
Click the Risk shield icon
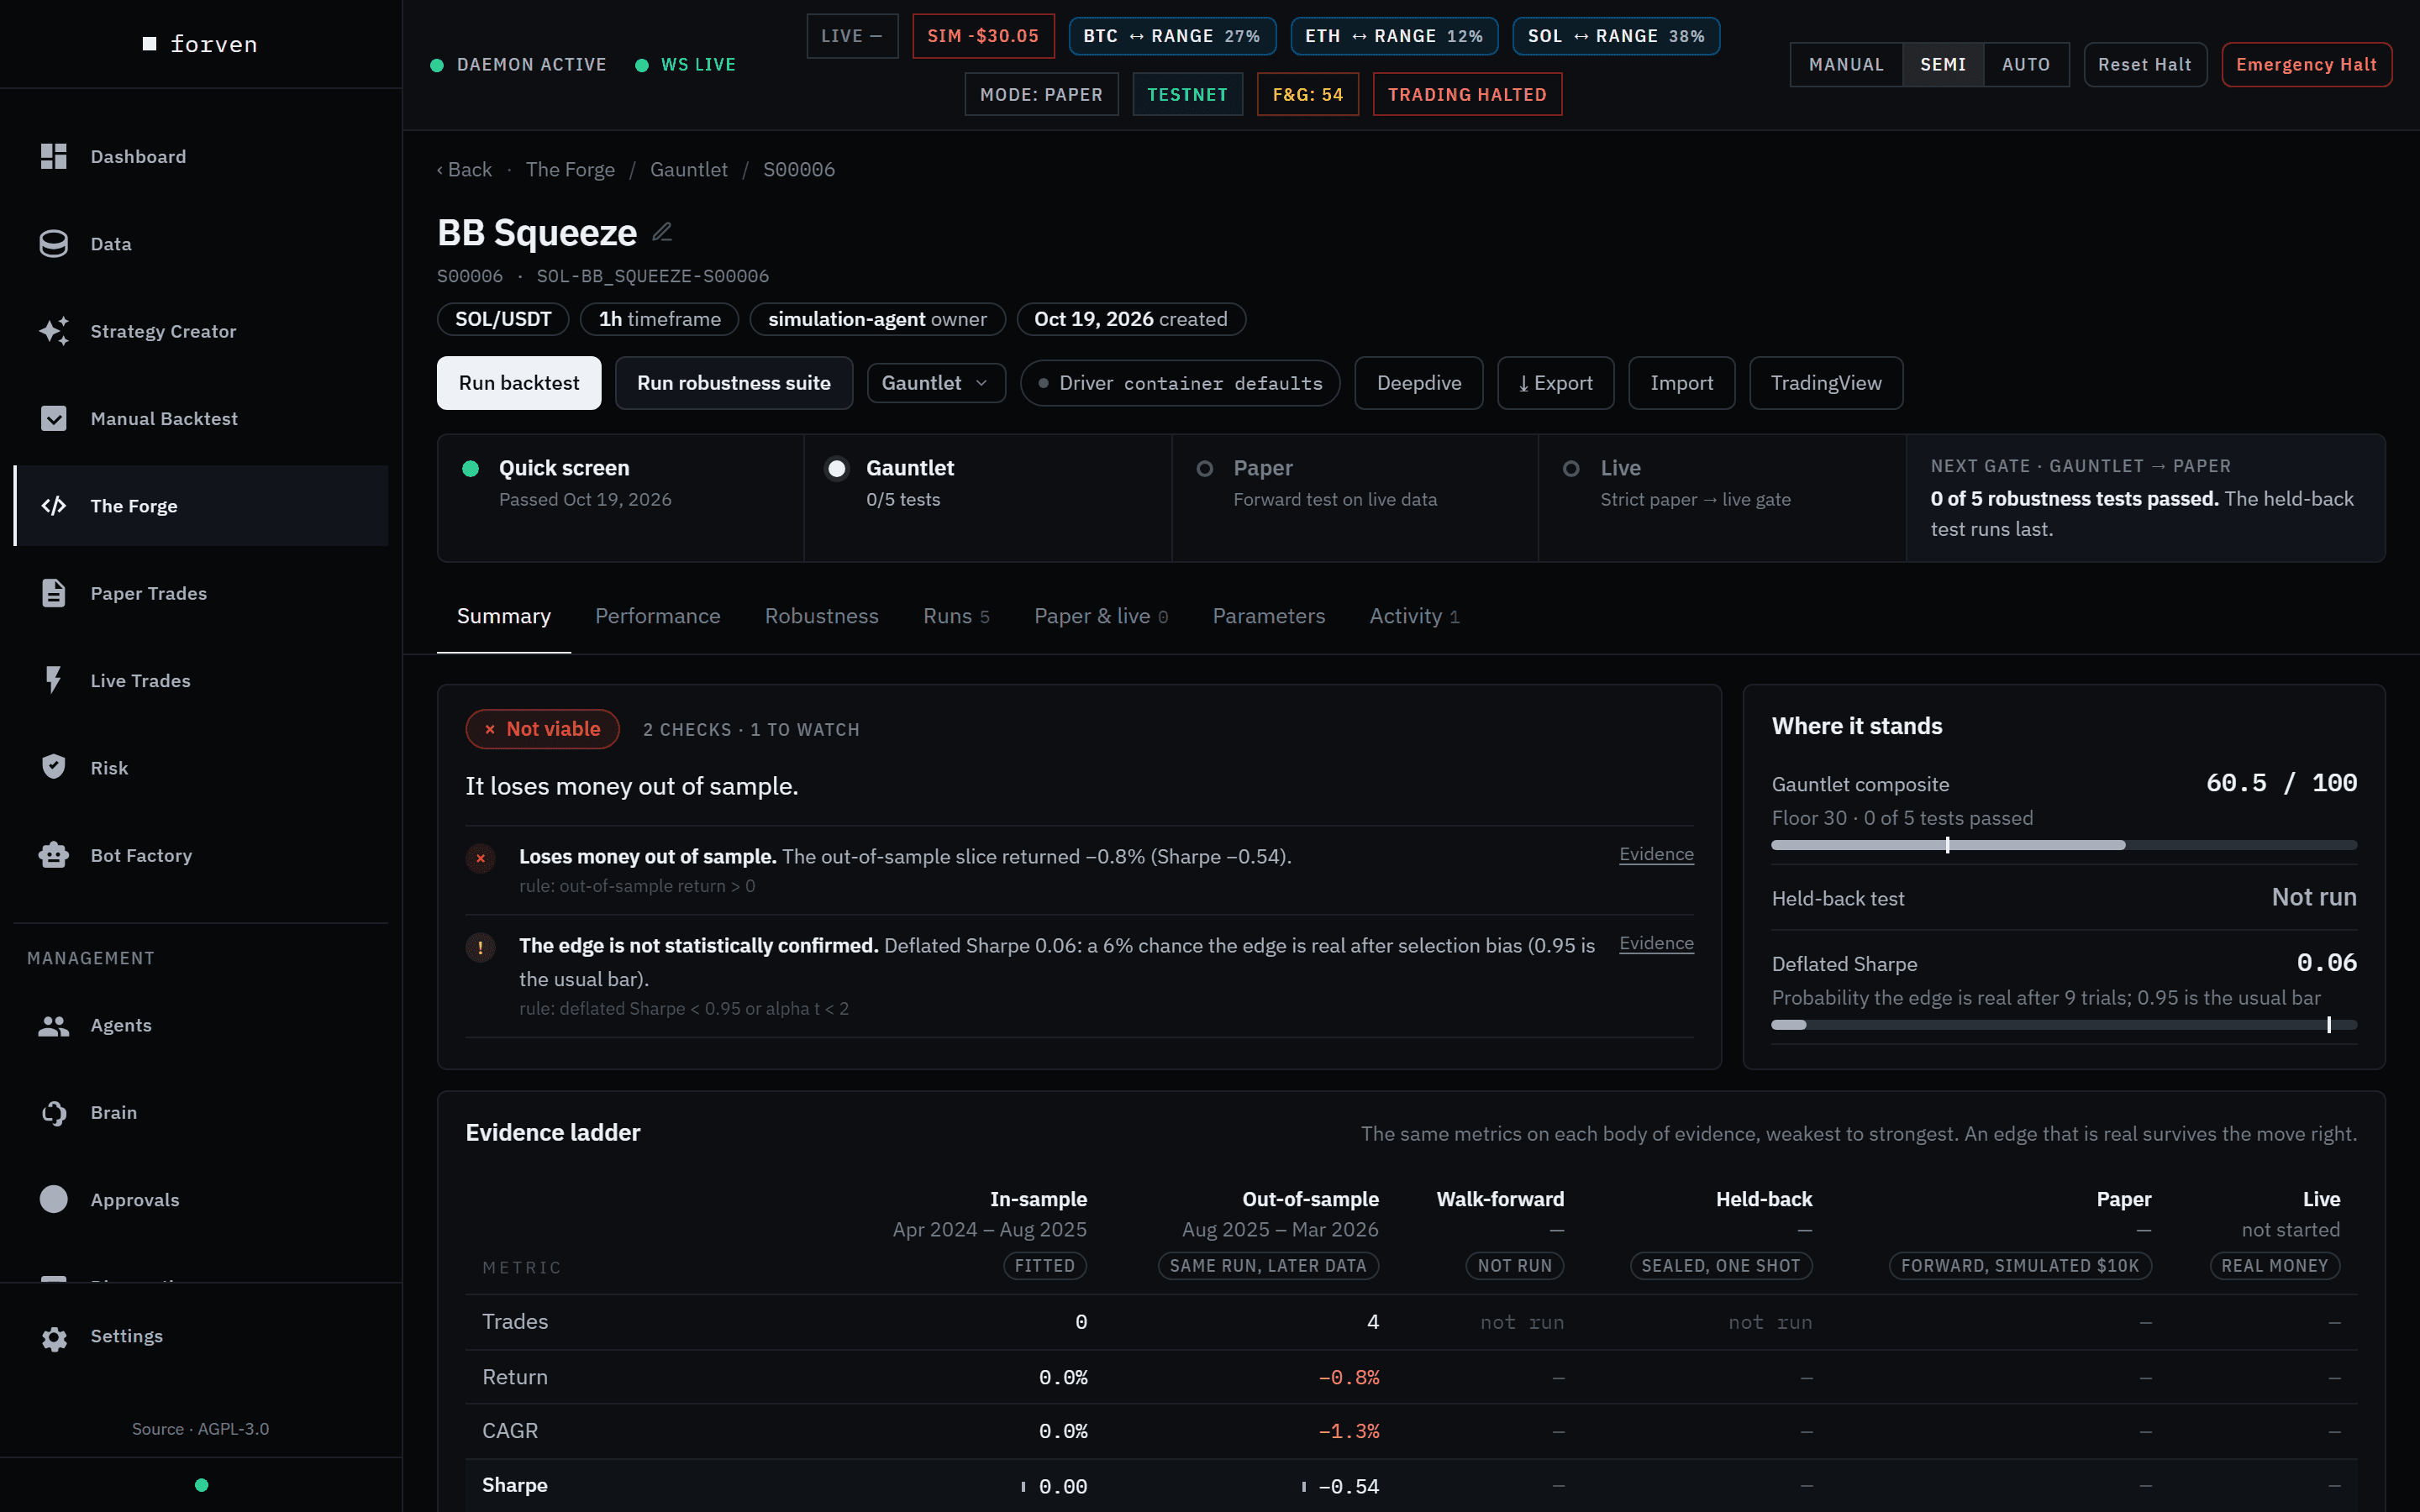pyautogui.click(x=54, y=767)
